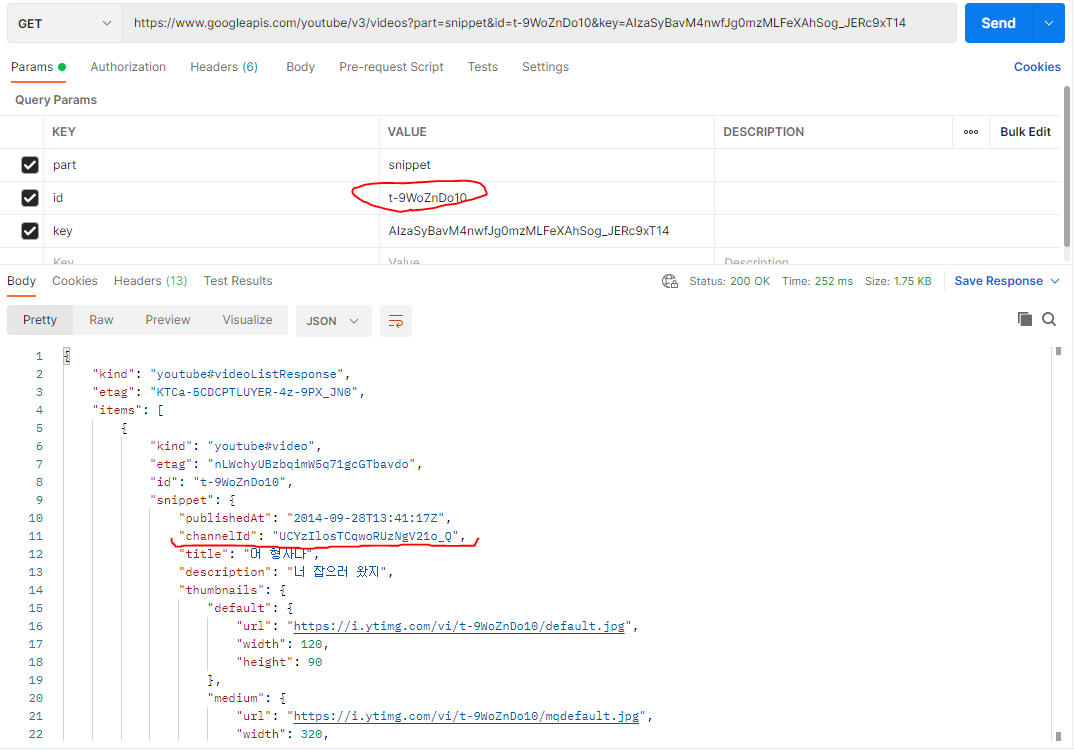Uncheck the 'id' parameter checkbox
Image resolution: width=1074 pixels, height=751 pixels.
[29, 198]
